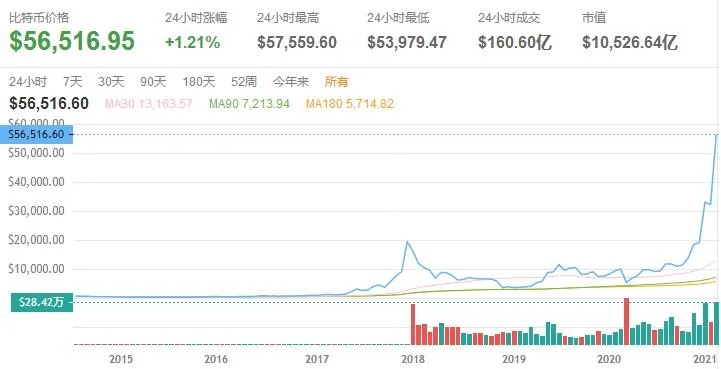Click the 24小时成交 value $160.60亿

point(515,42)
